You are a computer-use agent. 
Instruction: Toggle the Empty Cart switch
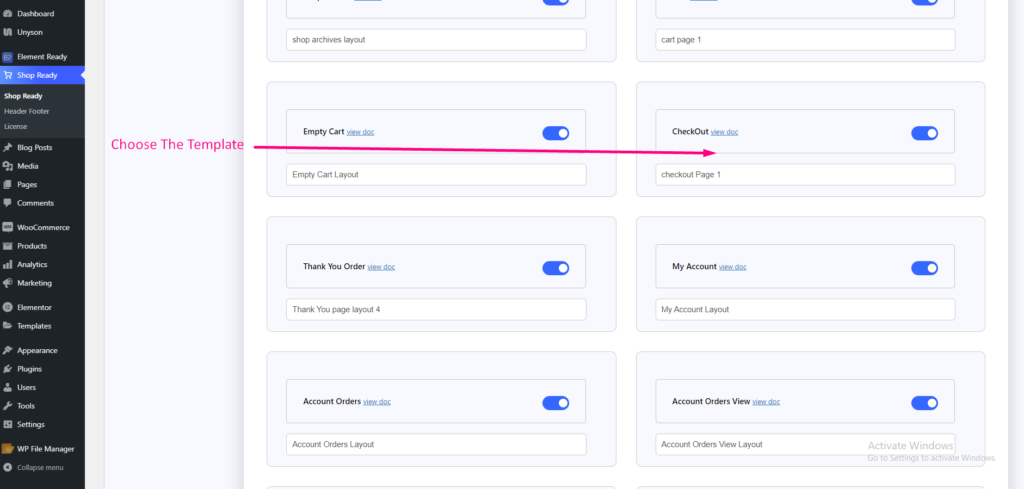(556, 133)
